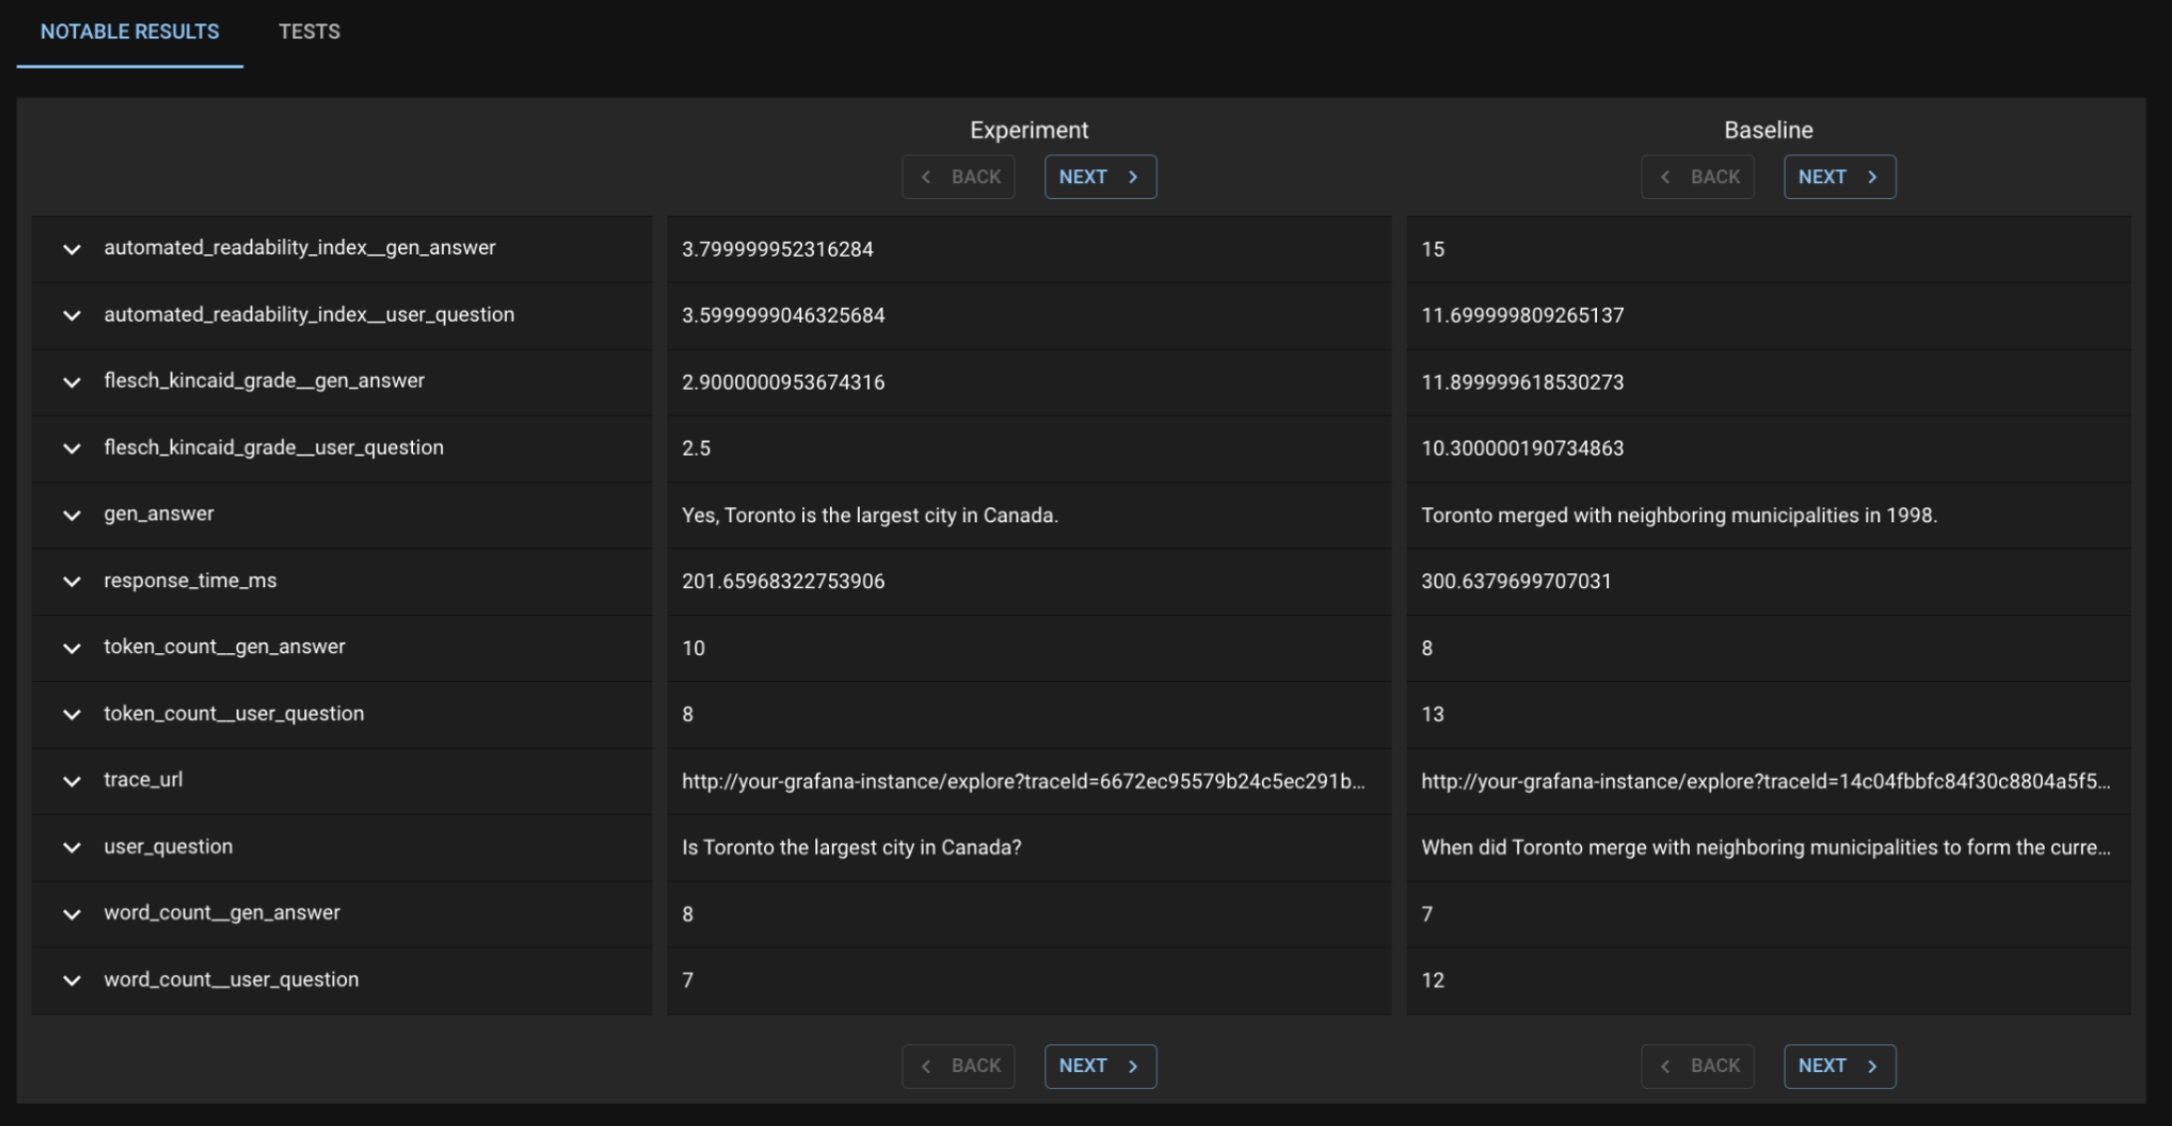The image size is (2172, 1126).
Task: Expand the token_count__user_question row chevron
Action: pyautogui.click(x=71, y=714)
